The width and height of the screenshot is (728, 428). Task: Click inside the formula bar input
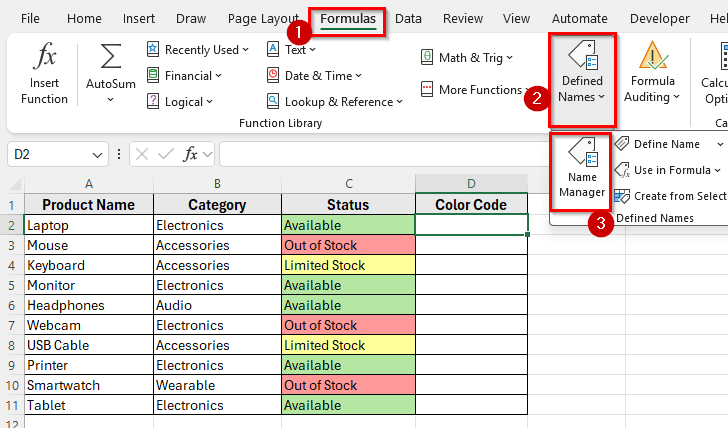[x=383, y=154]
